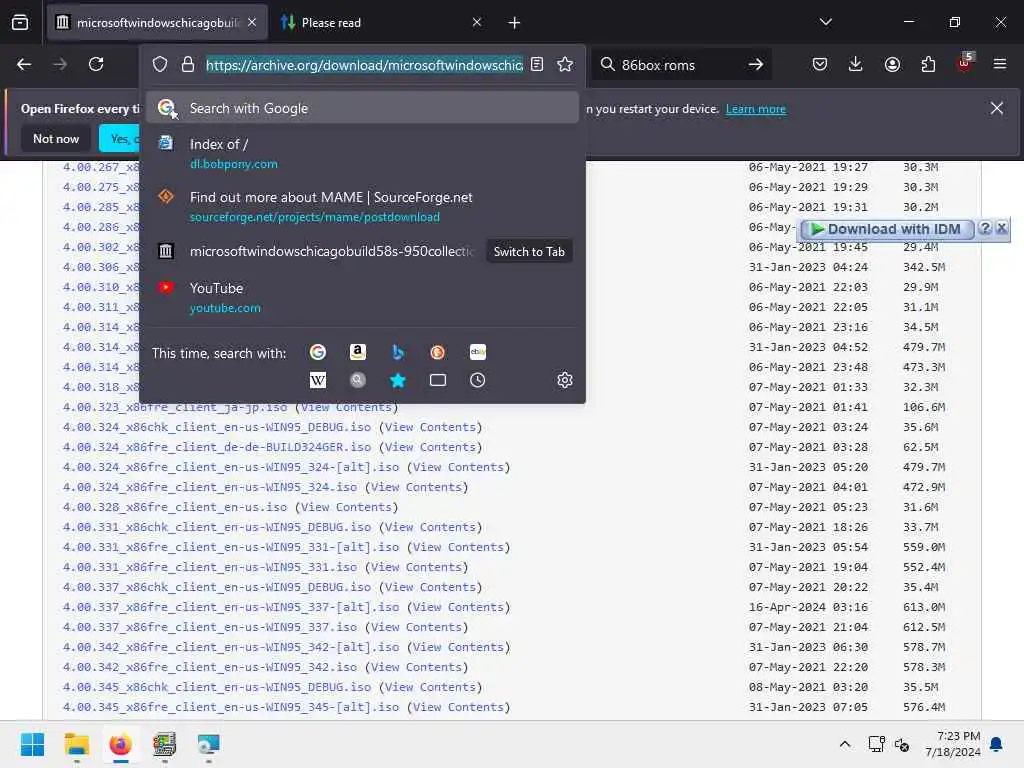Screen dimensions: 1024x768
Task: Dismiss the Open Firefox notification bar
Action: click(997, 108)
